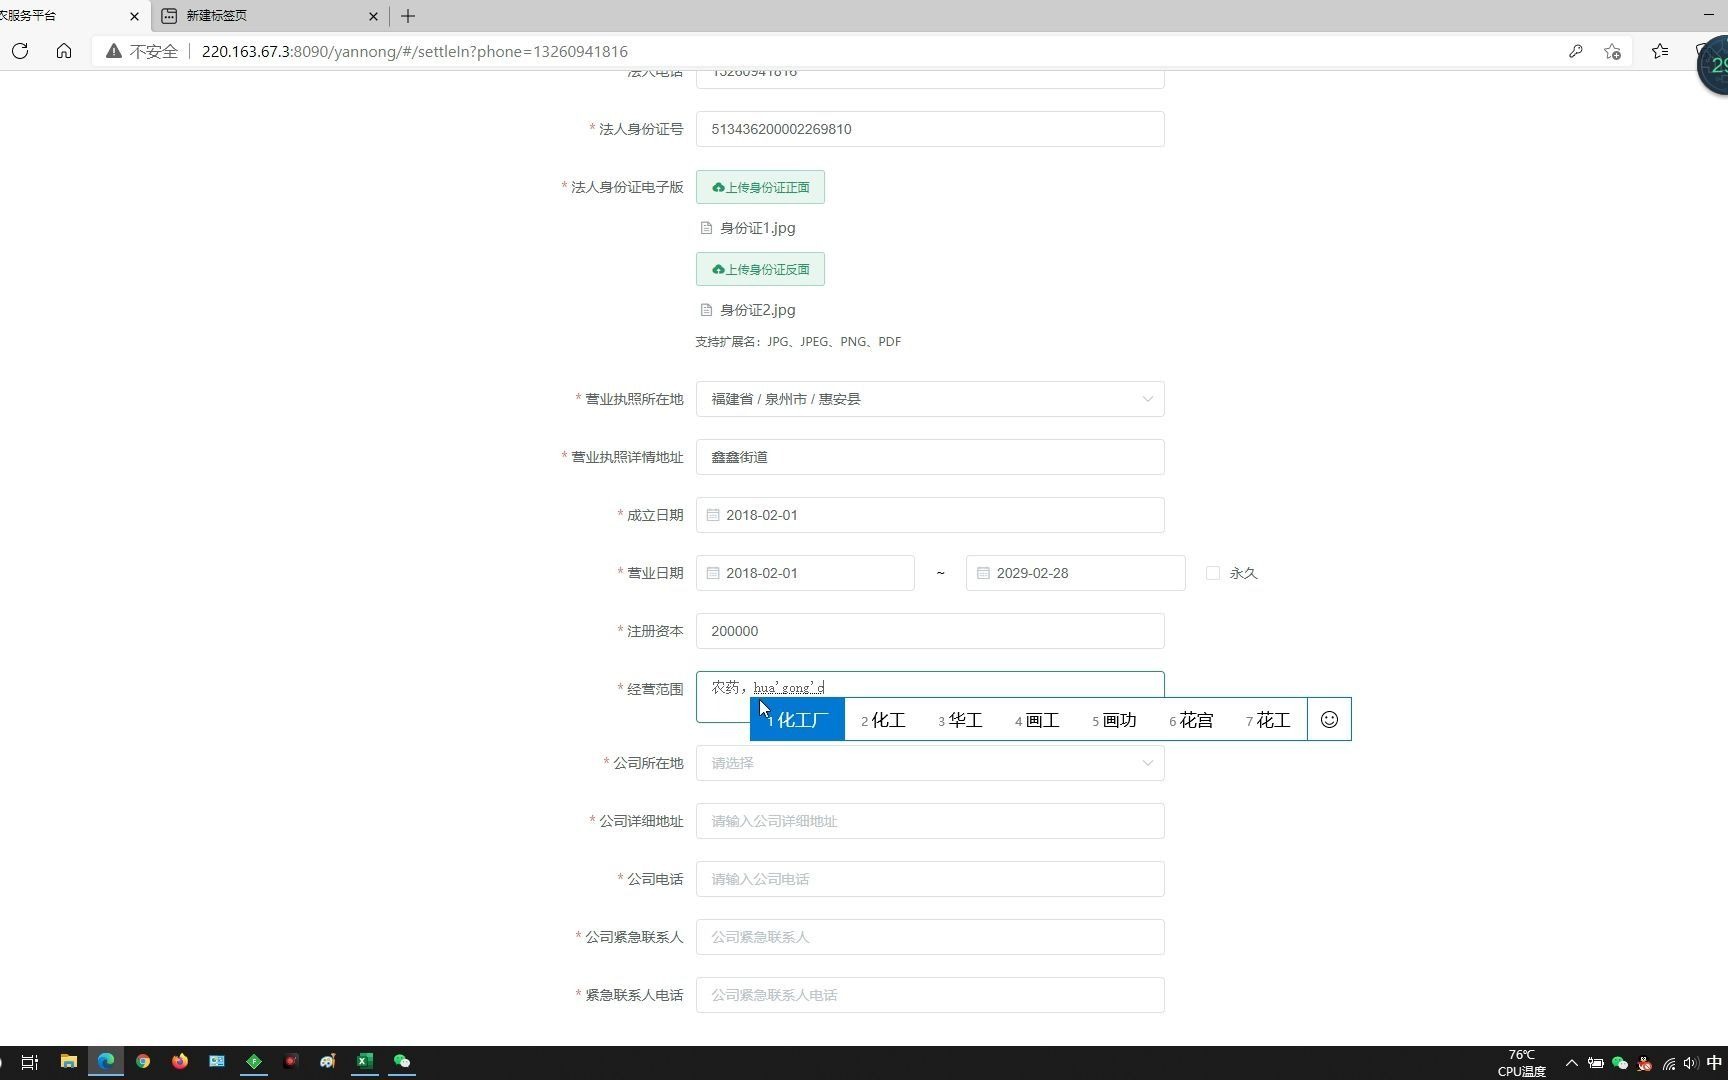
Task: Select IME candidate 花工
Action: click(1268, 720)
